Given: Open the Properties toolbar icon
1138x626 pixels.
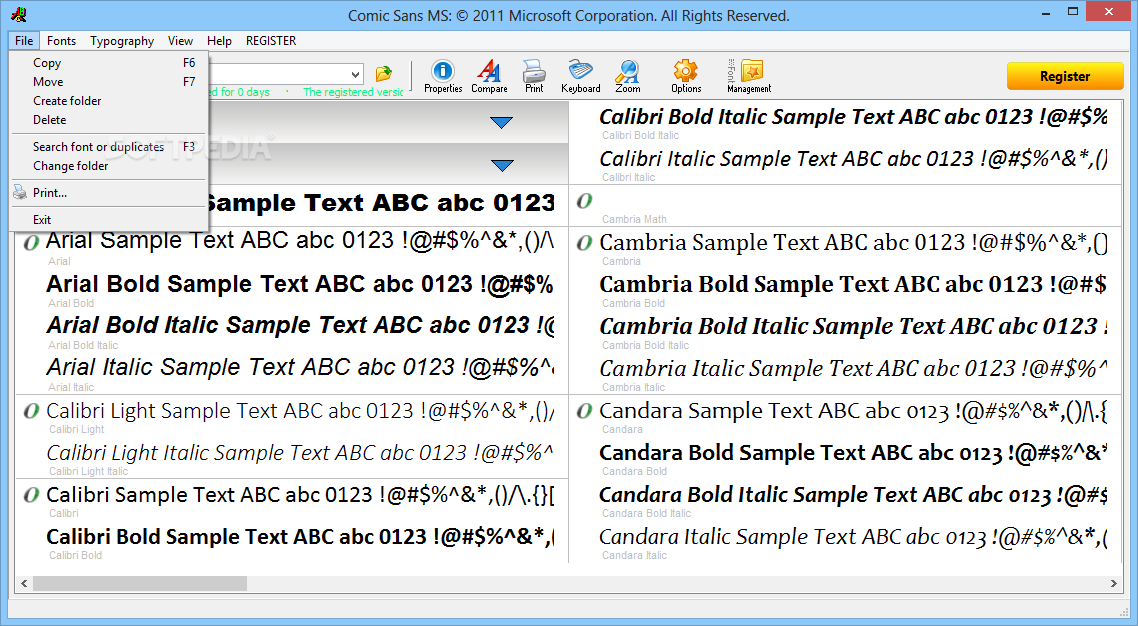Looking at the screenshot, I should (443, 76).
